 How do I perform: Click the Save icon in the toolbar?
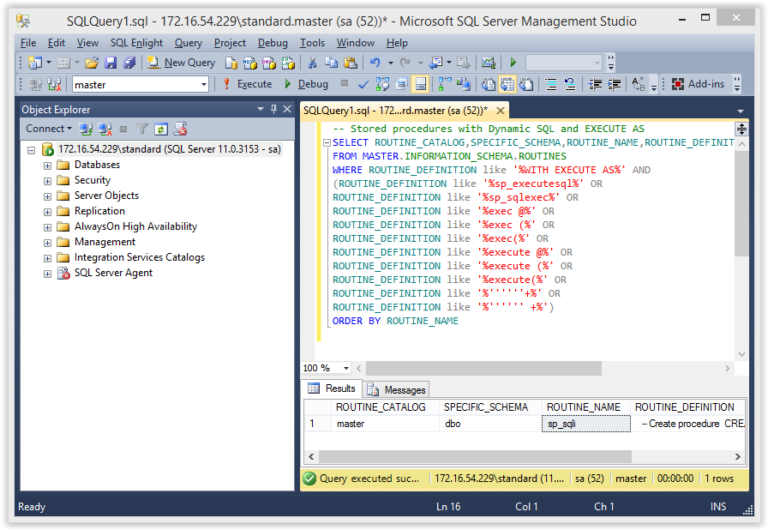pos(111,63)
